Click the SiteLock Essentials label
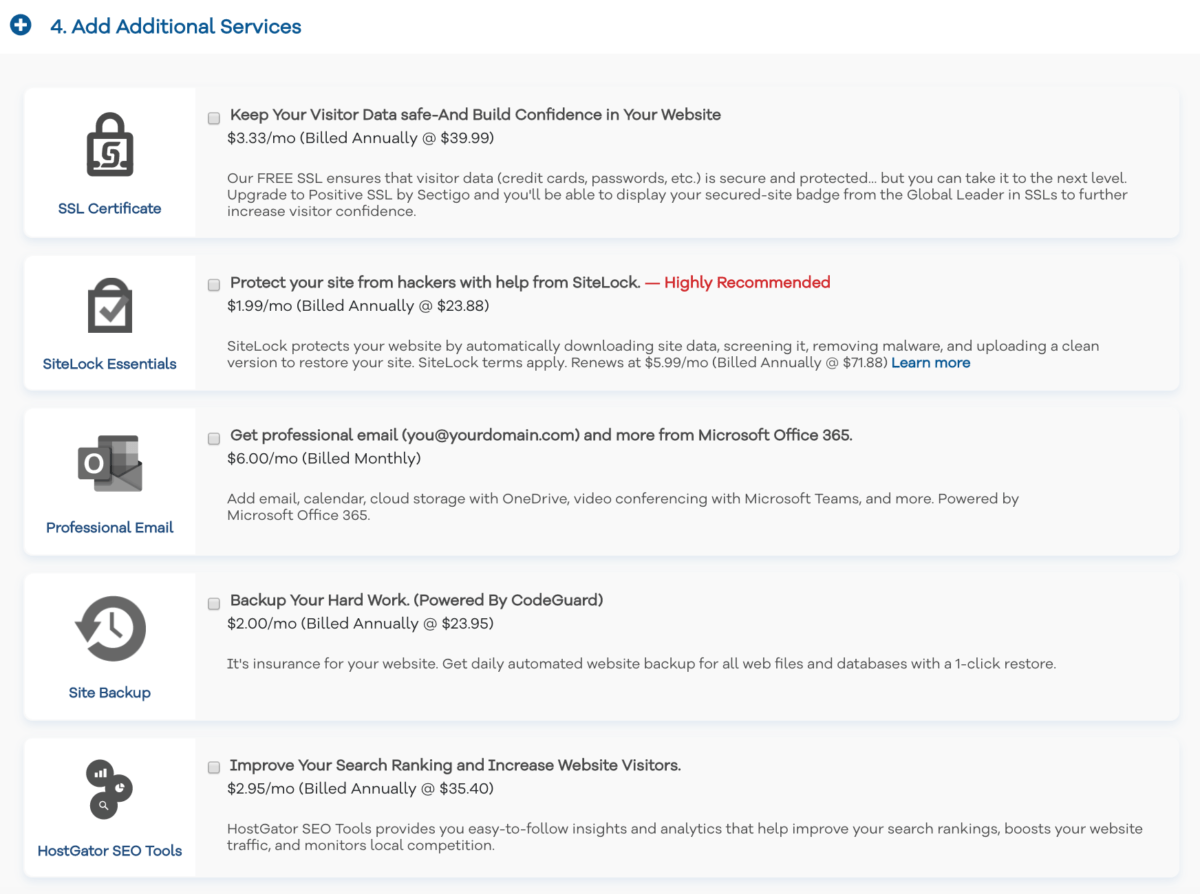Viewport: 1200px width, 894px height. pos(110,364)
